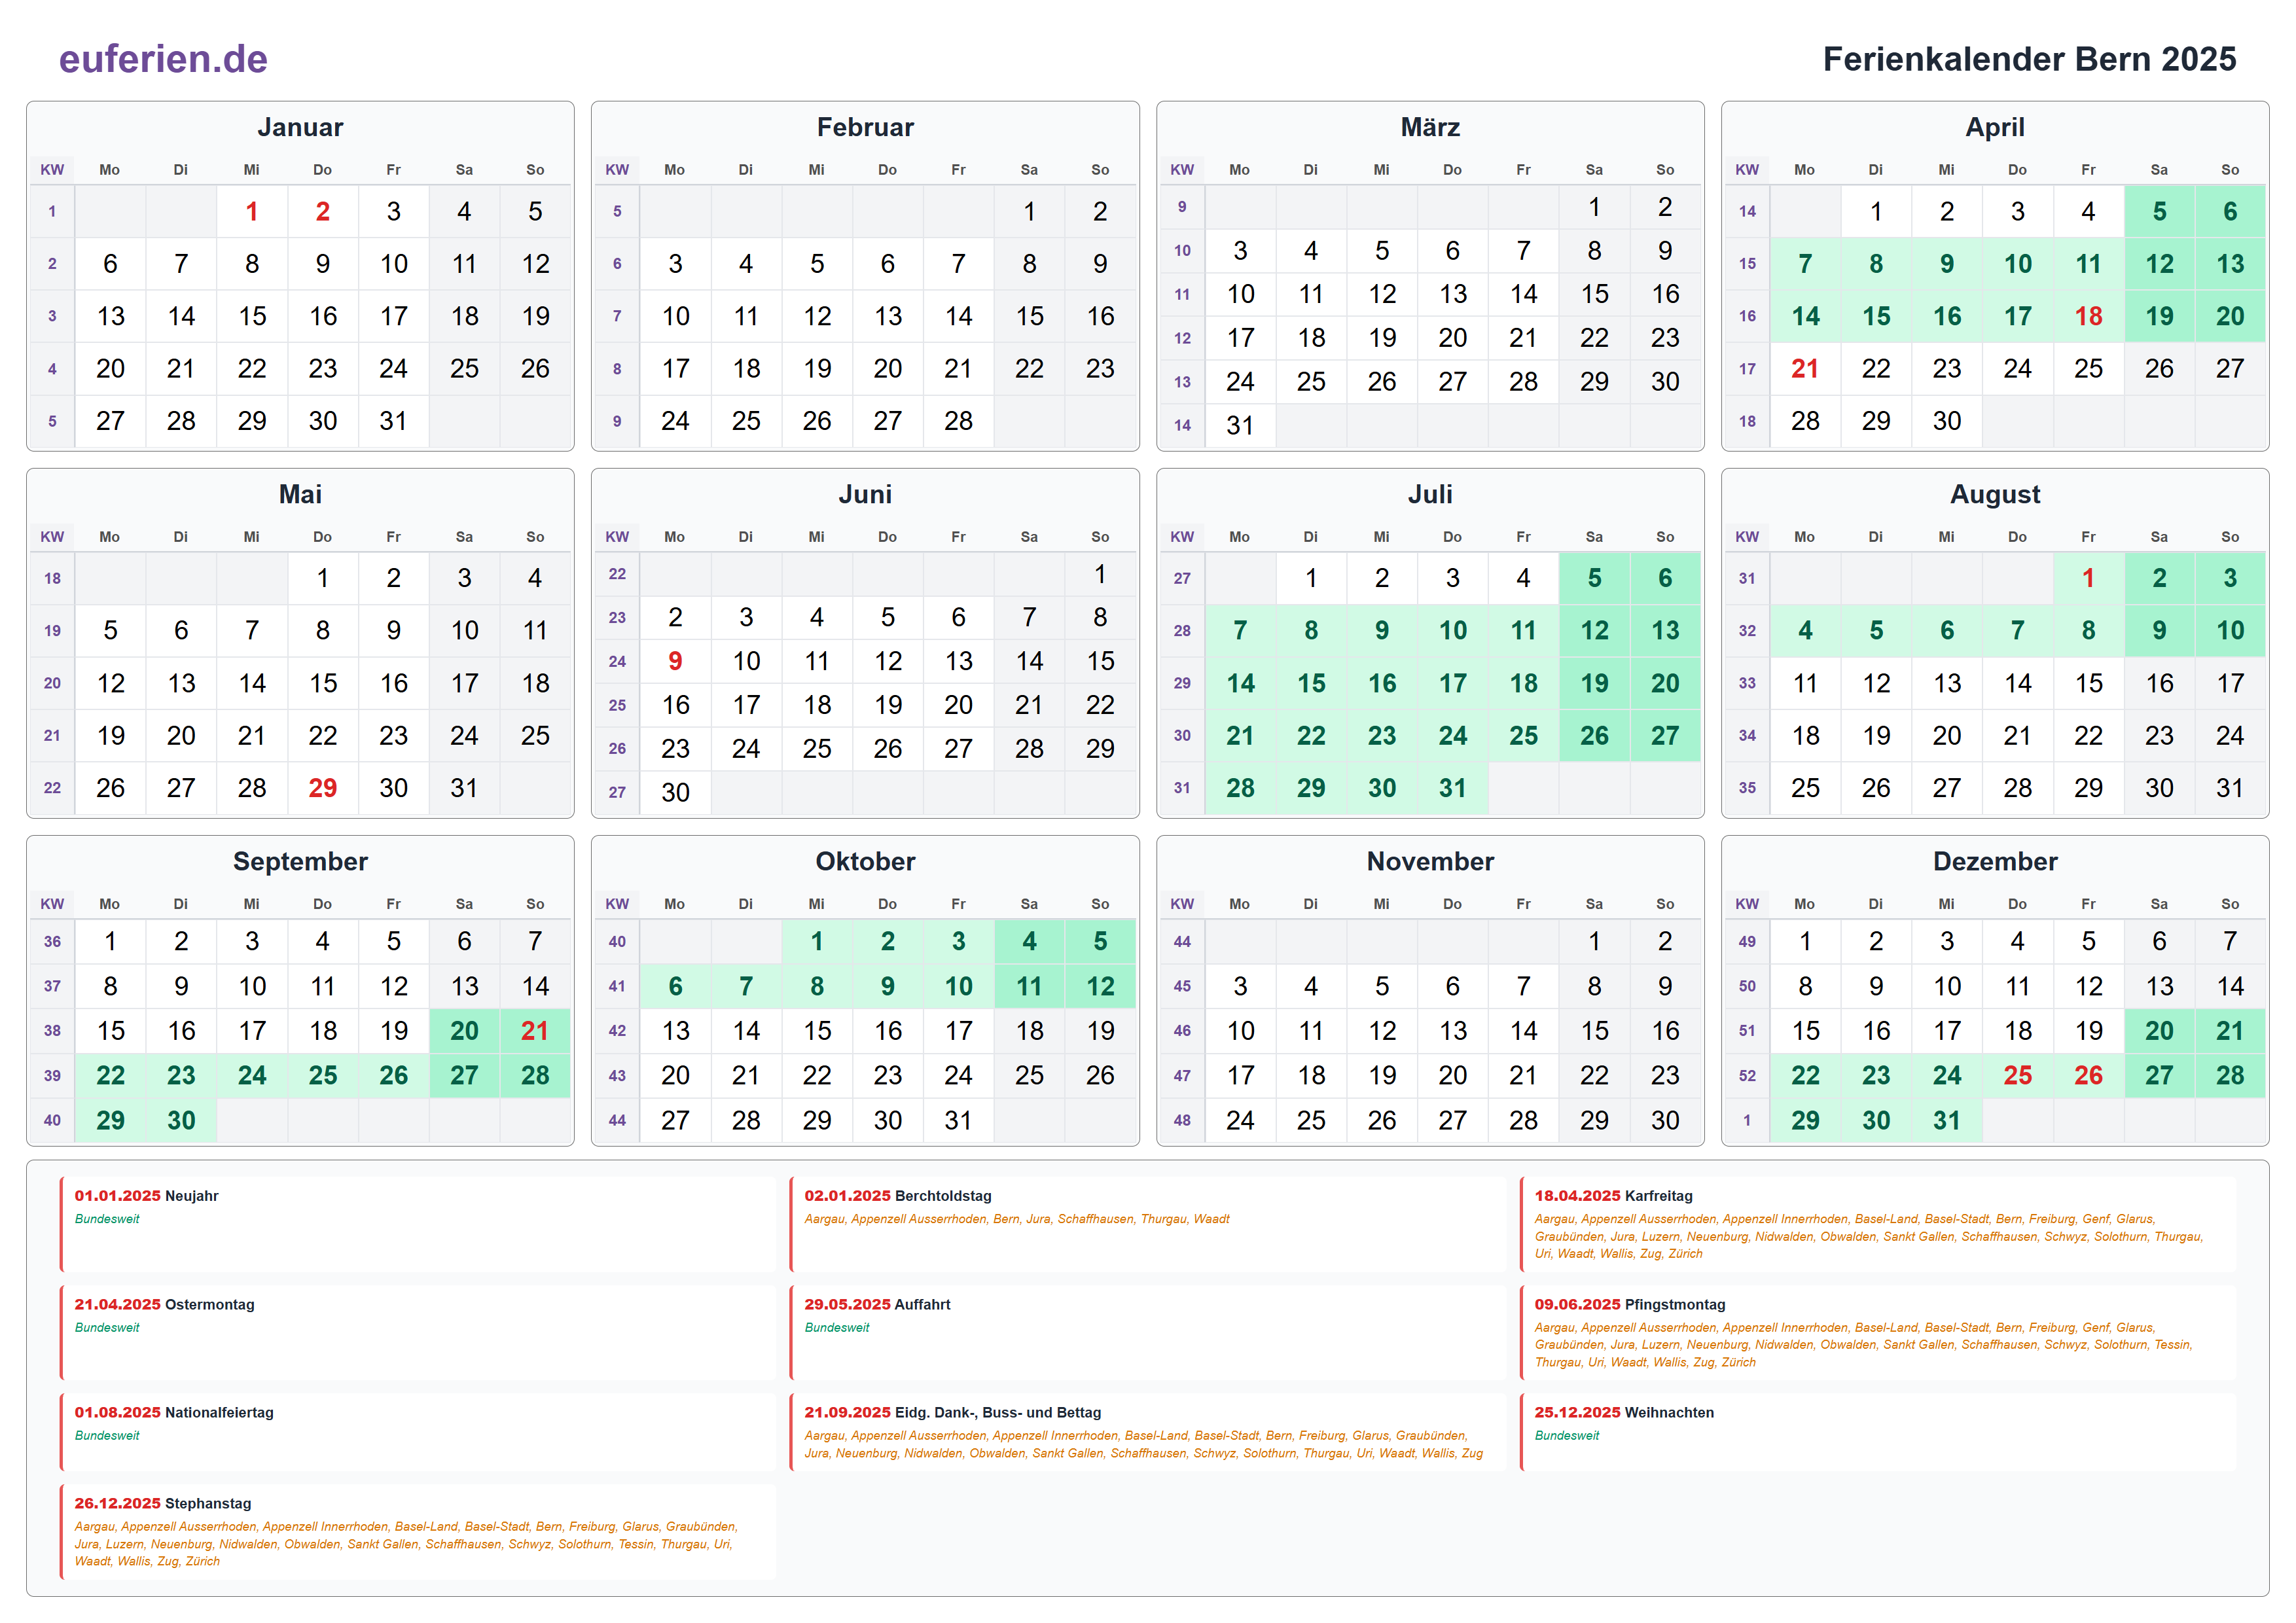Select the April month heading
The width and height of the screenshot is (2296, 1623).
click(1995, 127)
